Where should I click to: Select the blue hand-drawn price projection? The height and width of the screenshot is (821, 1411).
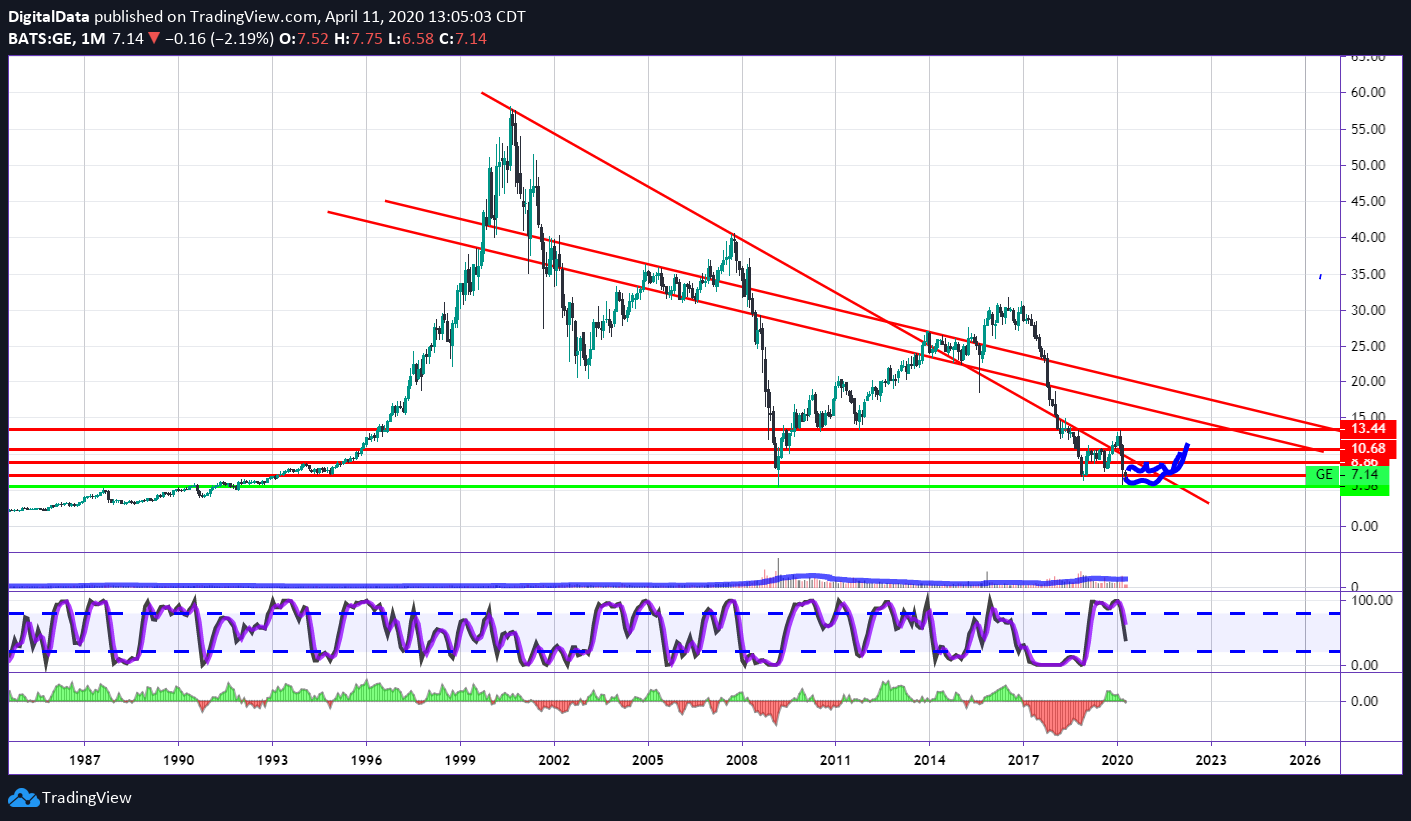(1156, 465)
